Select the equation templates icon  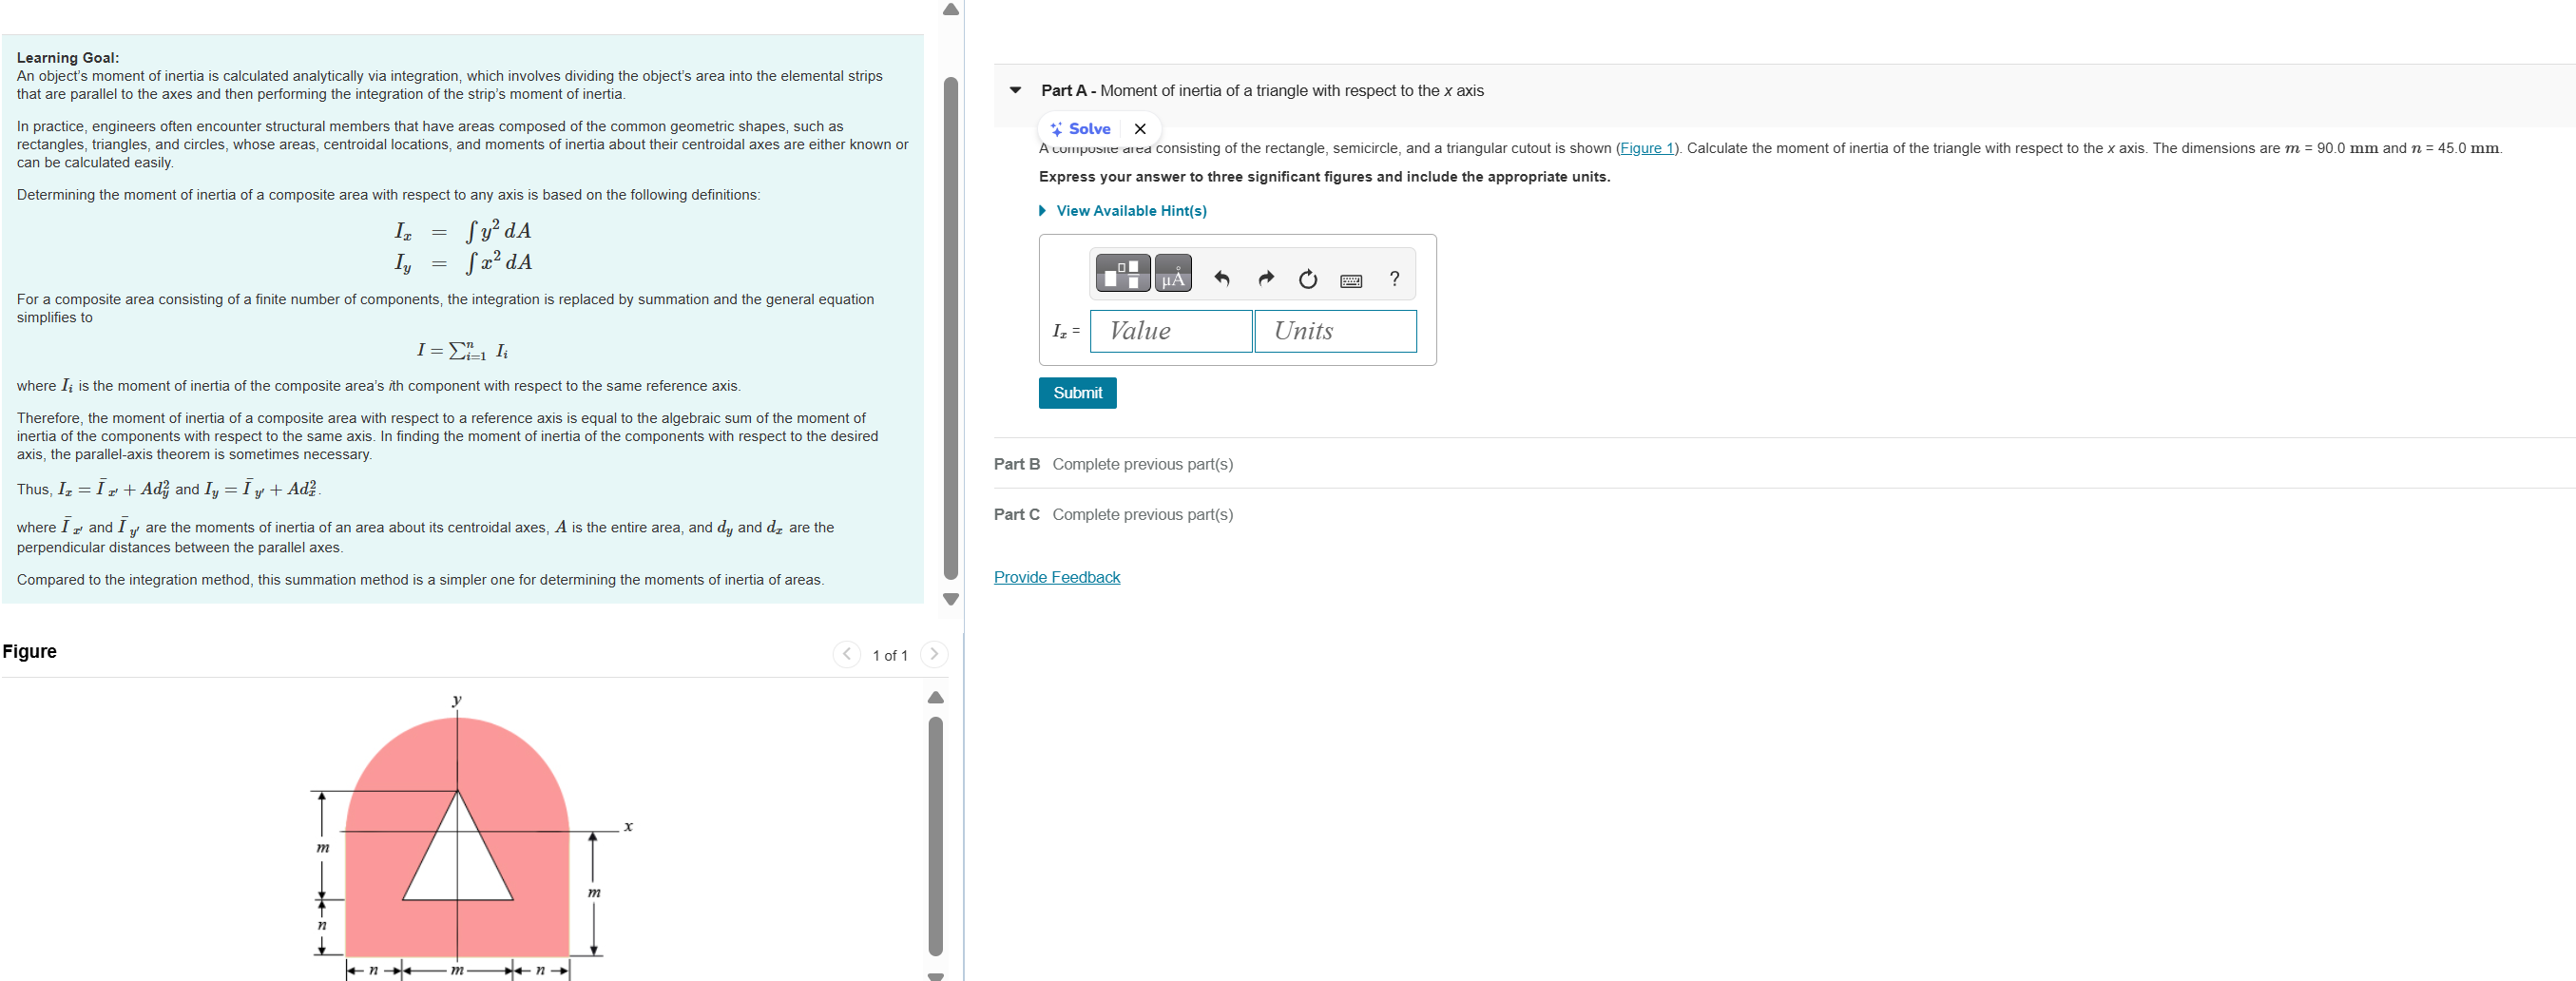(1123, 275)
